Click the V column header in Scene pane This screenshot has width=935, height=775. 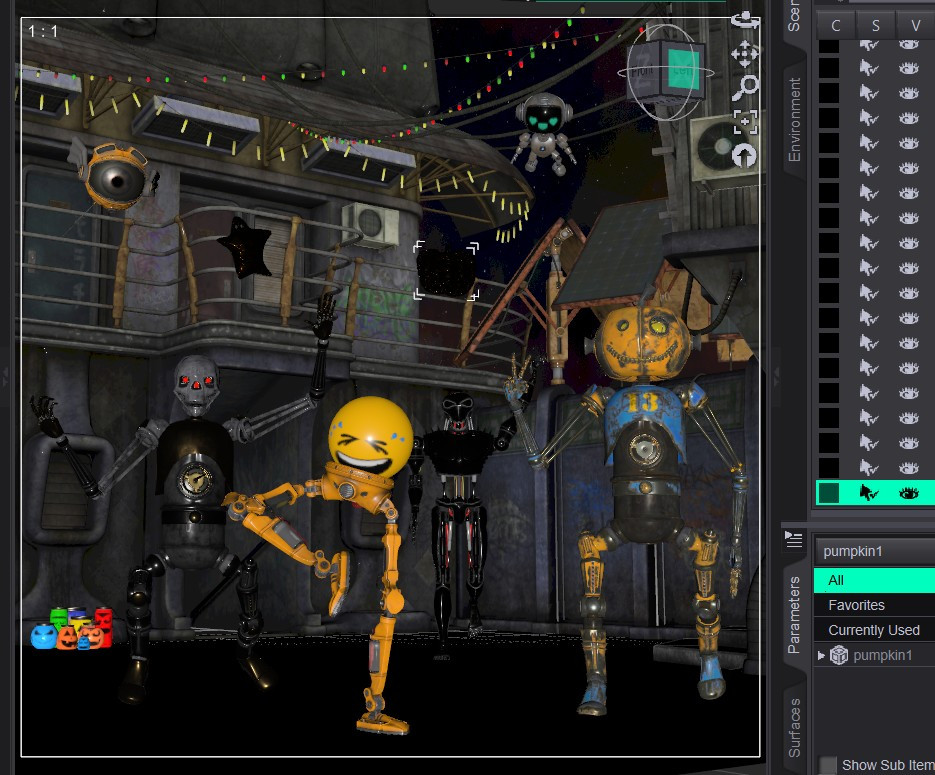pos(915,26)
